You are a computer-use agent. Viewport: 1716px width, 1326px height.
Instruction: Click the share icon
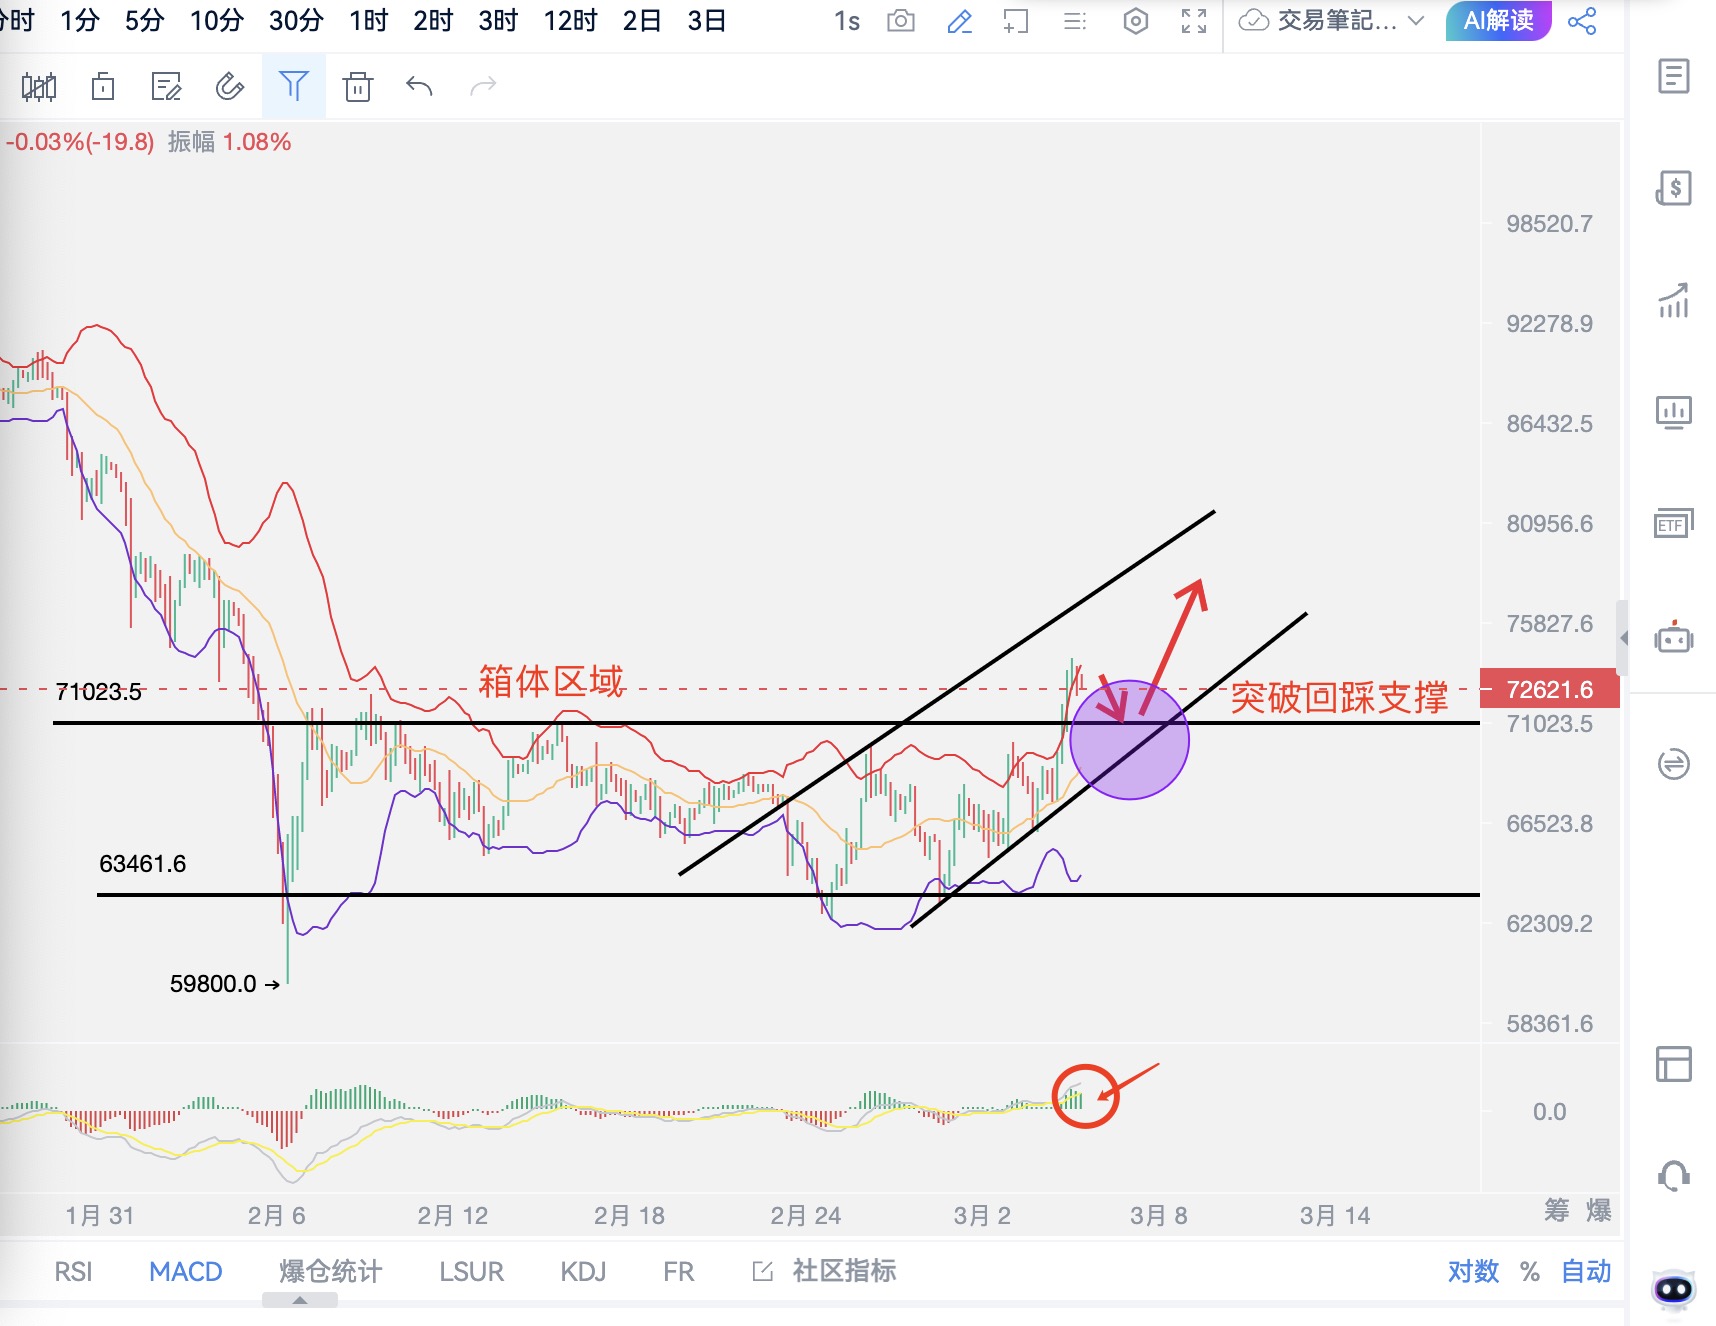[1582, 21]
